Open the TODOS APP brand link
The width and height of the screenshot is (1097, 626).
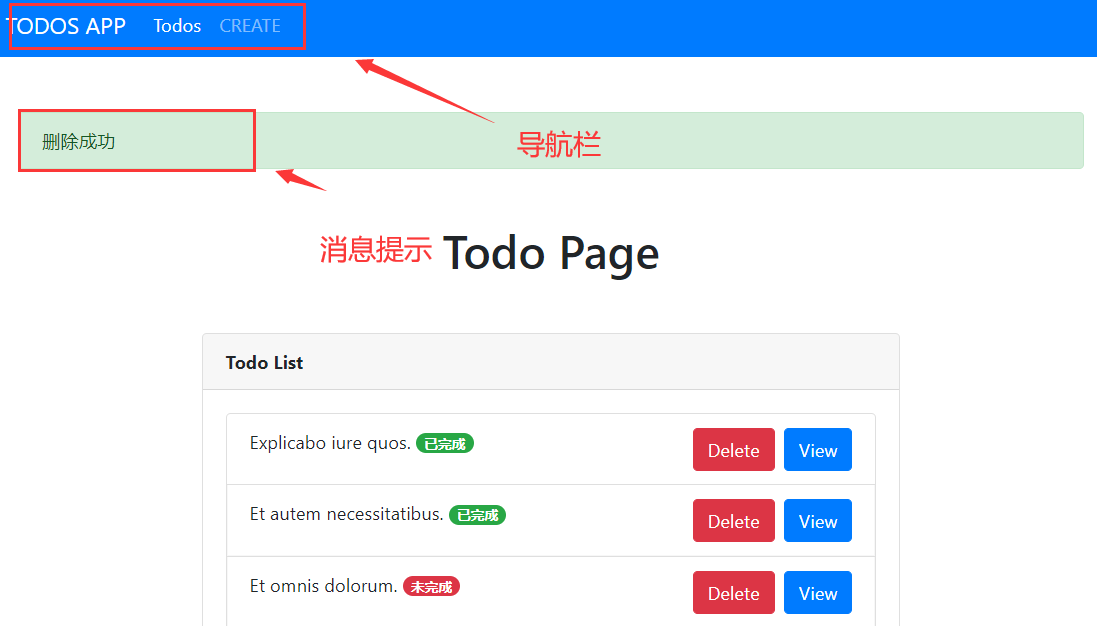(66, 27)
